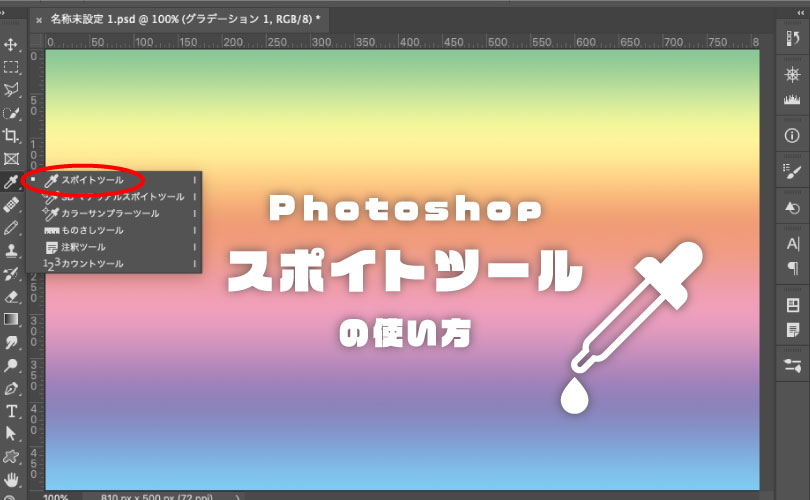Choose スポイトツール from the flyout menu

pos(114,180)
